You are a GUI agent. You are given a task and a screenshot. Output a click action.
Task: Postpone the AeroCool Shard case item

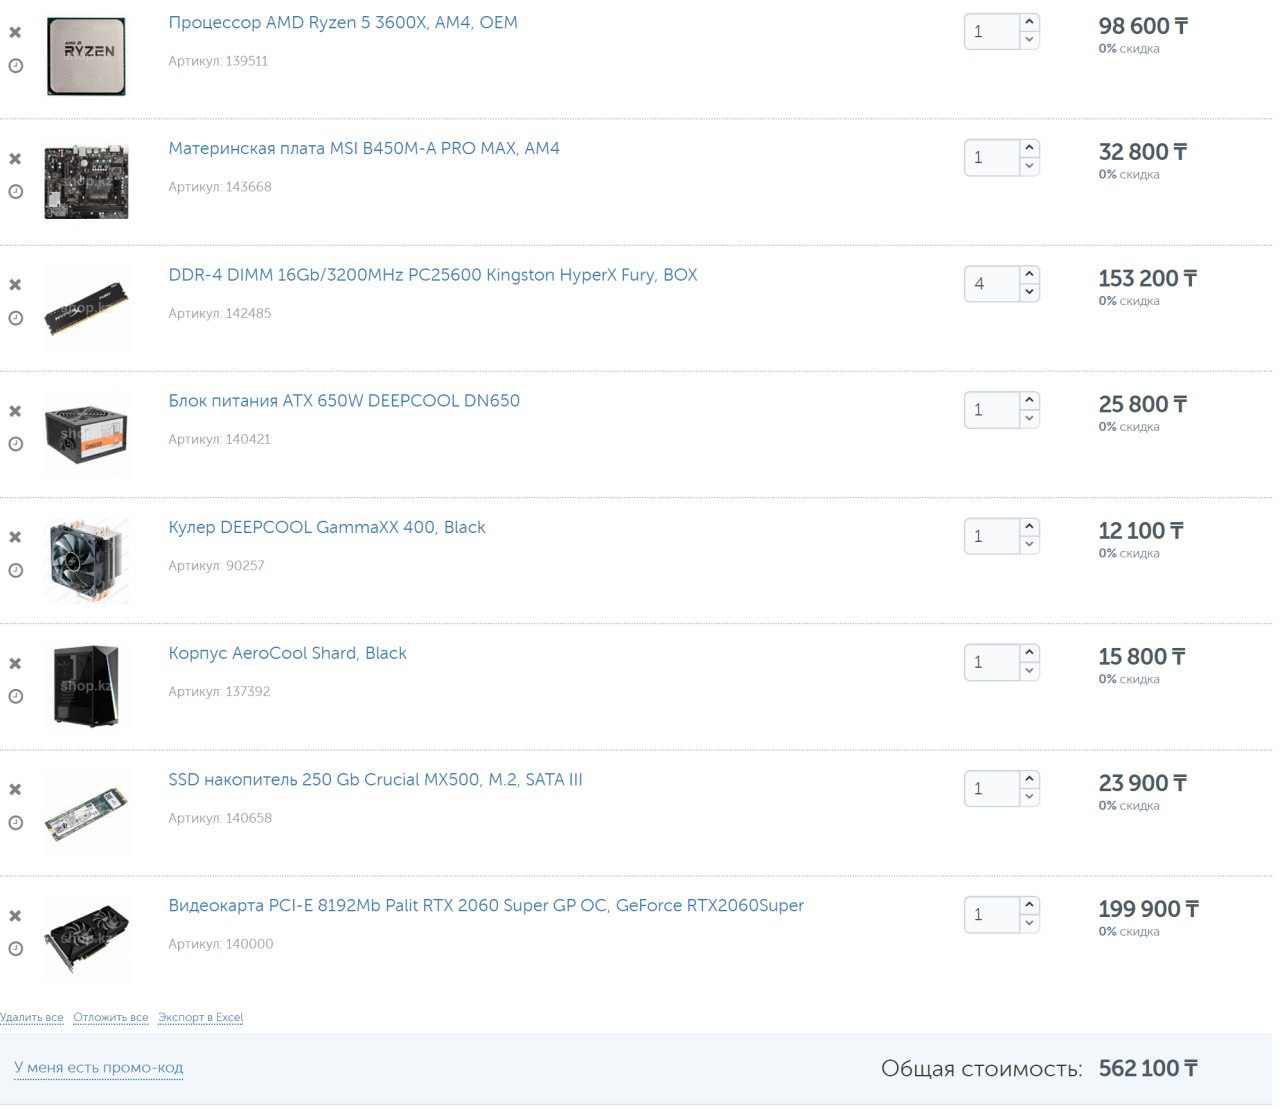click(15, 696)
